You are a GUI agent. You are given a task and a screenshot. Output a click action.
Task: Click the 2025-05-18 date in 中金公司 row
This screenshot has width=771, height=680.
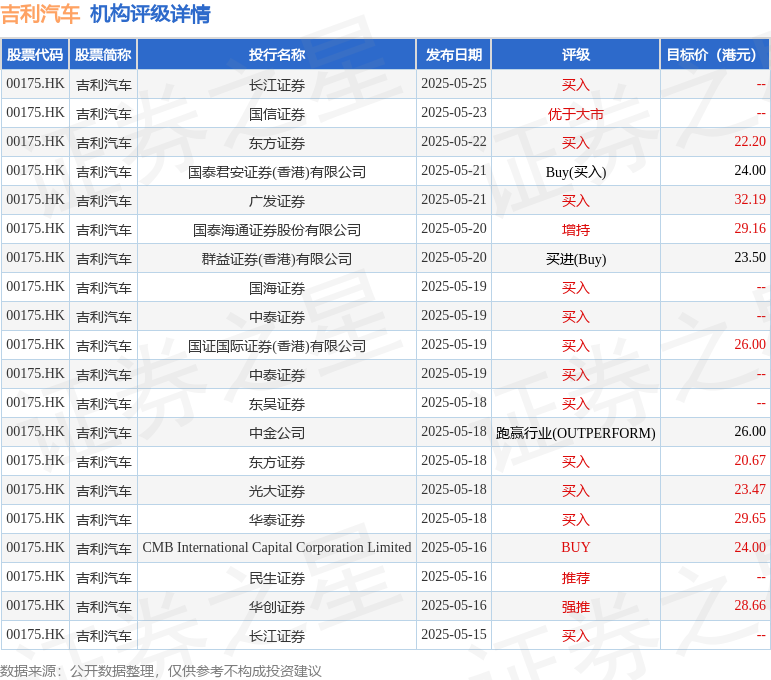click(x=454, y=432)
